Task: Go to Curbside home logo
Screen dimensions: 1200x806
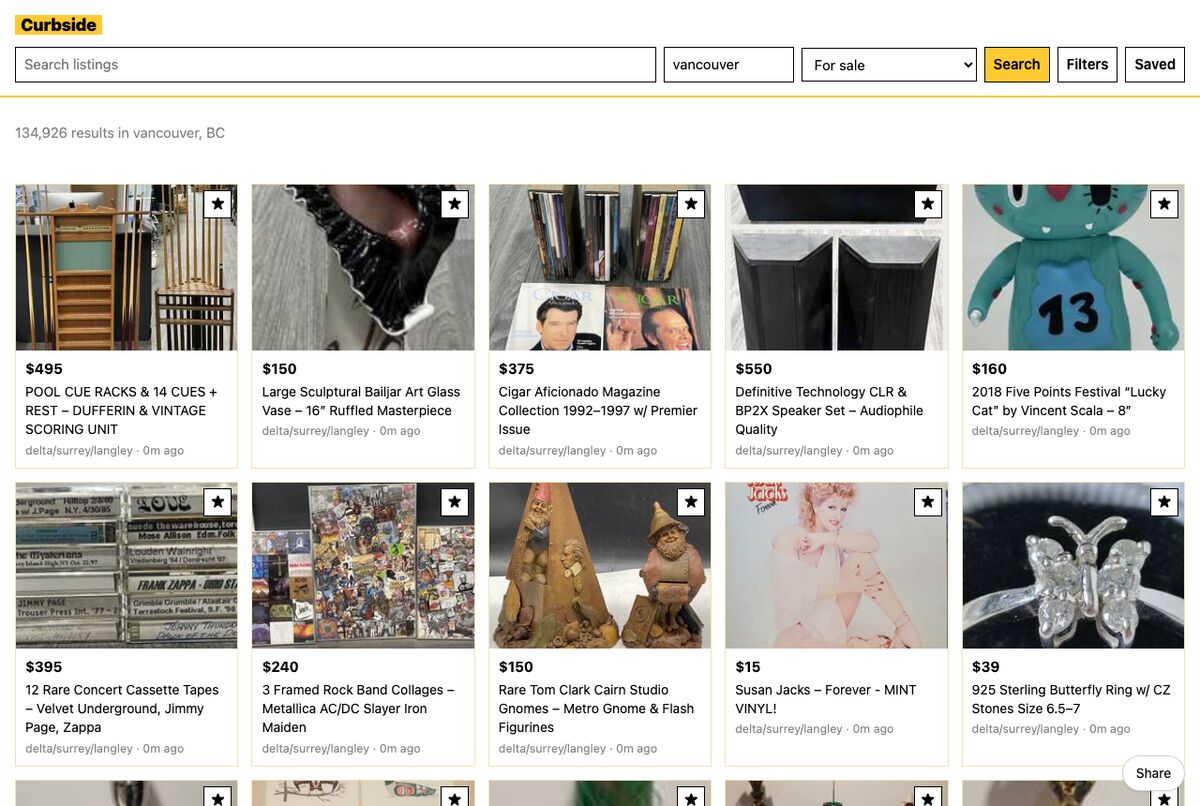Action: click(59, 25)
